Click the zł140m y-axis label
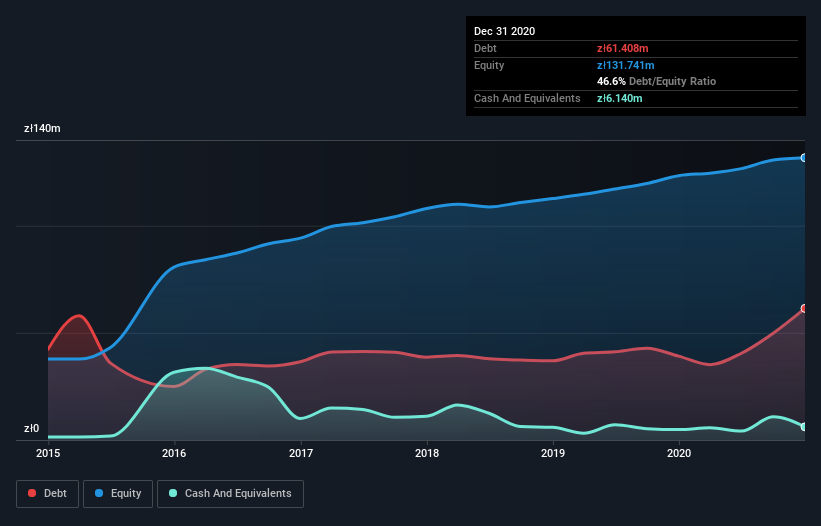 42,128
